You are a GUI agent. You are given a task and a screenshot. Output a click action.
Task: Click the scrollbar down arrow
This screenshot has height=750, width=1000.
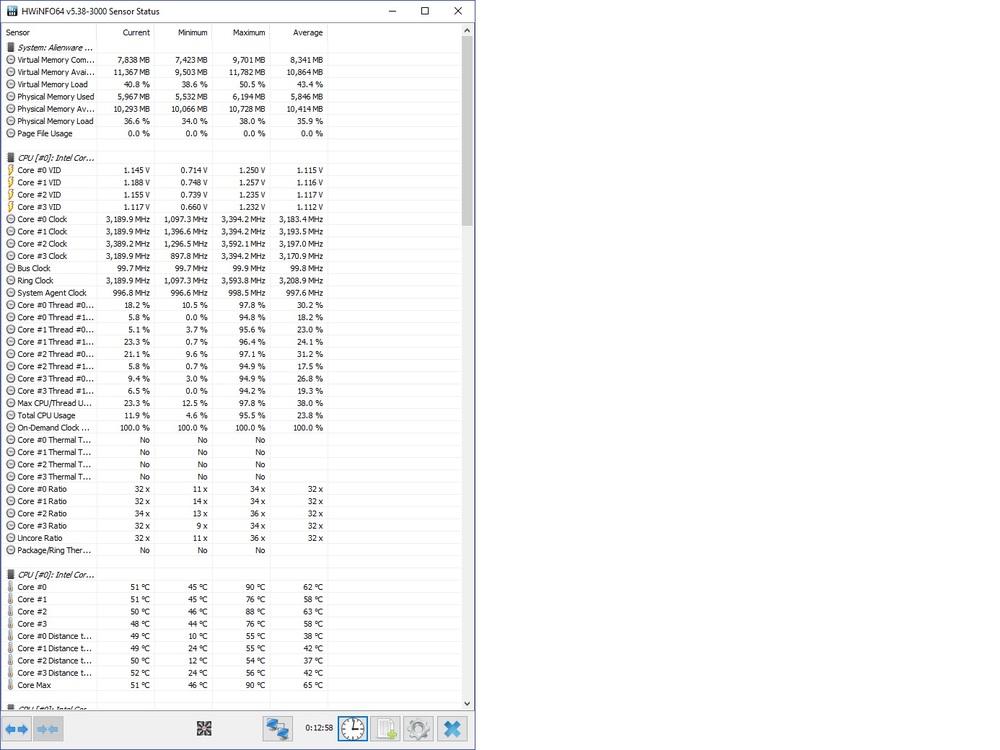point(467,704)
